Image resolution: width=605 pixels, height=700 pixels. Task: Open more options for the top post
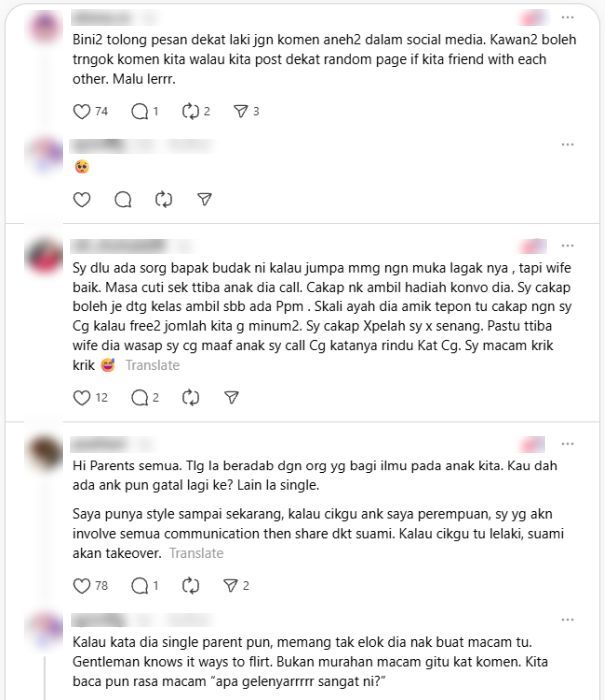(567, 17)
